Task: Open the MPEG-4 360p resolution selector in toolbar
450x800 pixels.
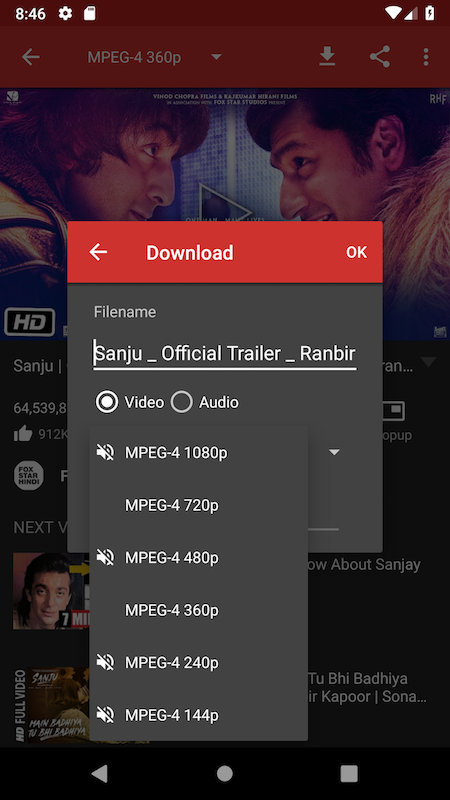Action: pyautogui.click(x=155, y=57)
